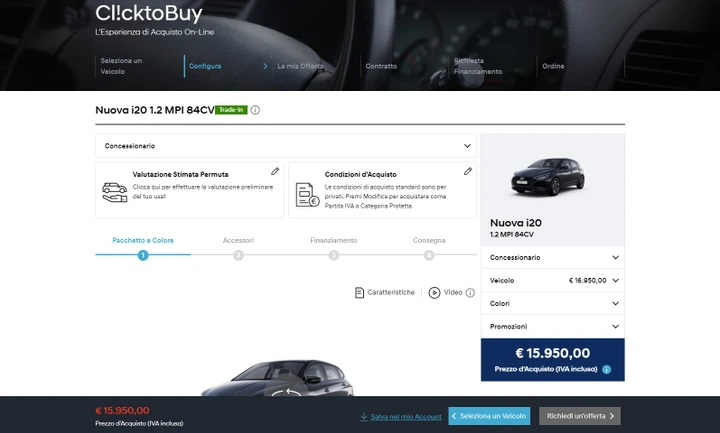Click the purchase conditions document euro icon
The image size is (720, 433).
[307, 195]
